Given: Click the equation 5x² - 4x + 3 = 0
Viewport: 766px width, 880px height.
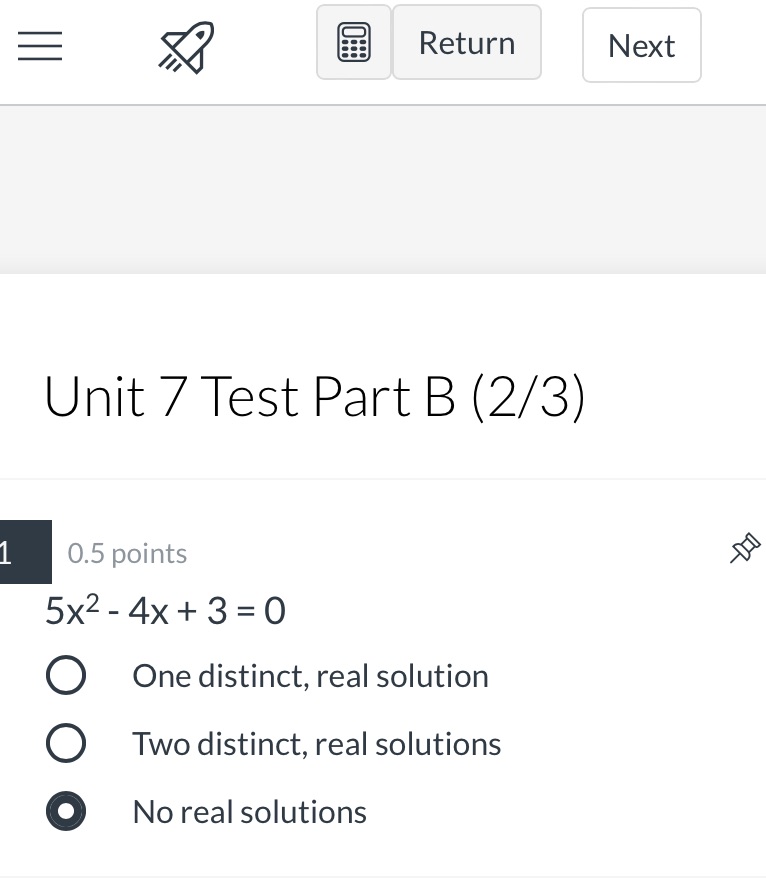Looking at the screenshot, I should click(165, 610).
